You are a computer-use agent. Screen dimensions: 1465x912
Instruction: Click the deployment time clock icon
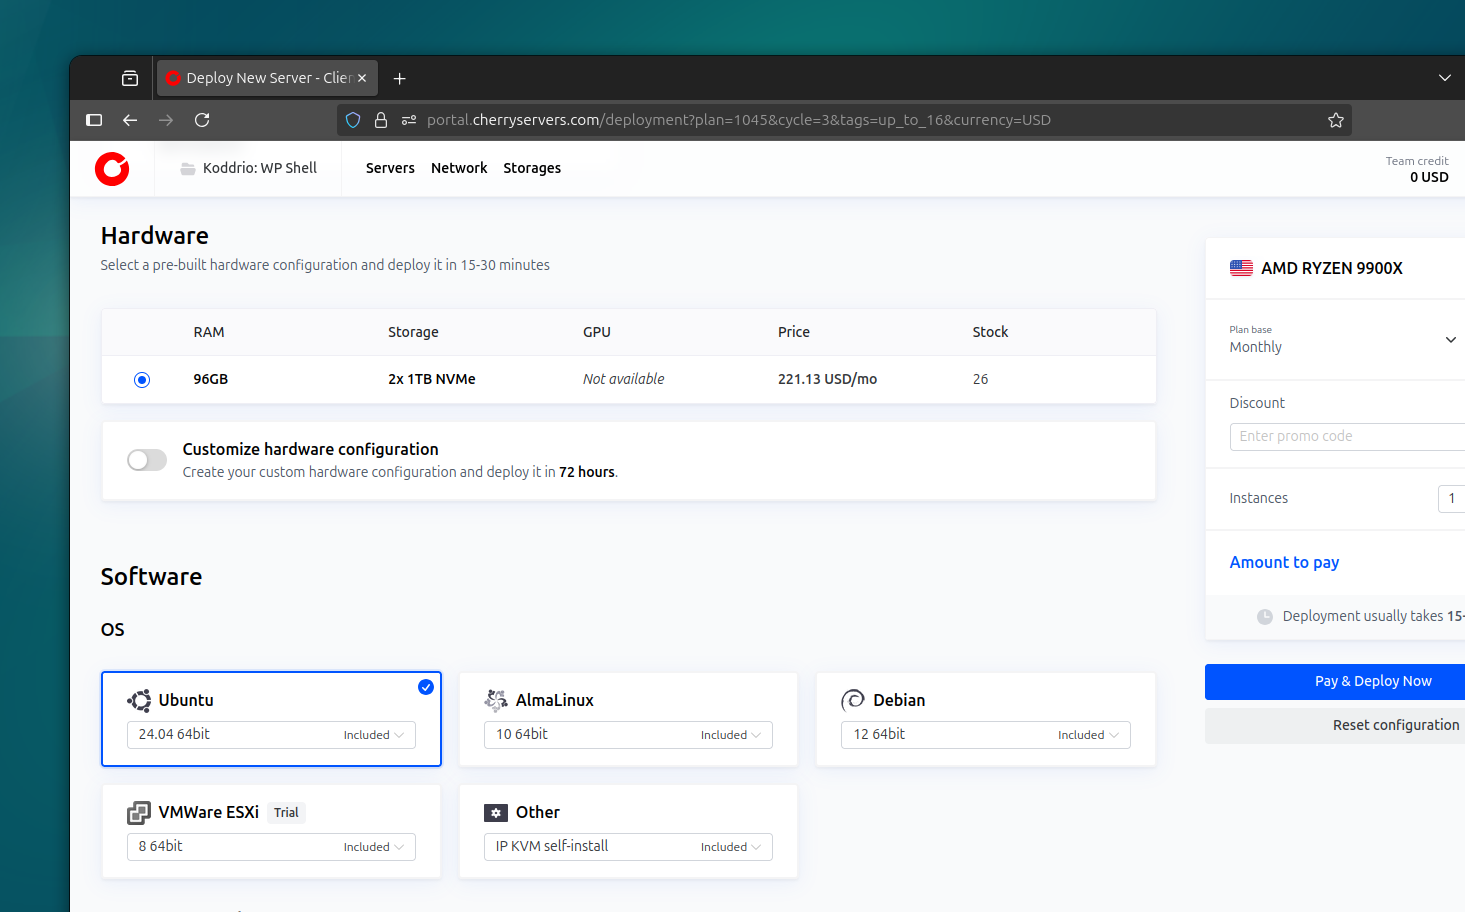click(1265, 617)
